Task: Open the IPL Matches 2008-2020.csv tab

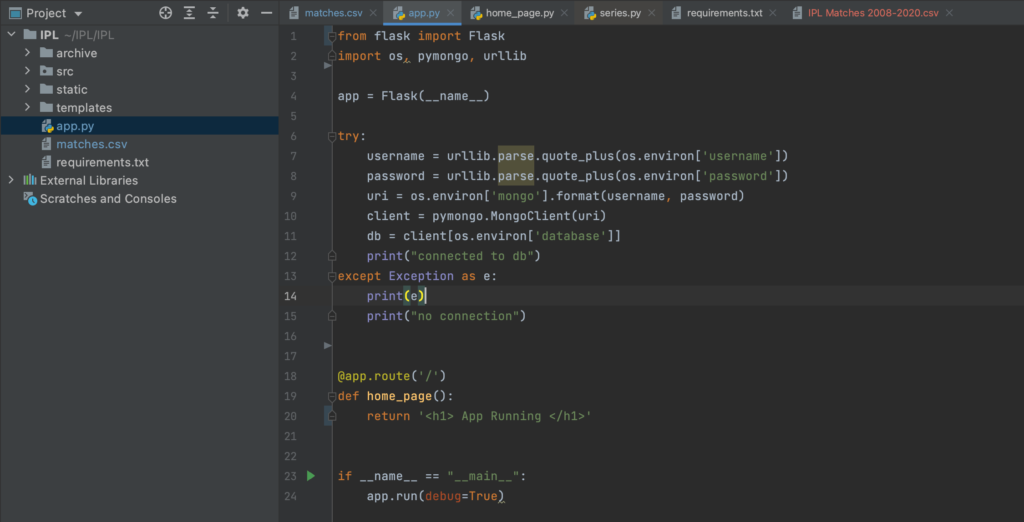Action: coord(873,14)
